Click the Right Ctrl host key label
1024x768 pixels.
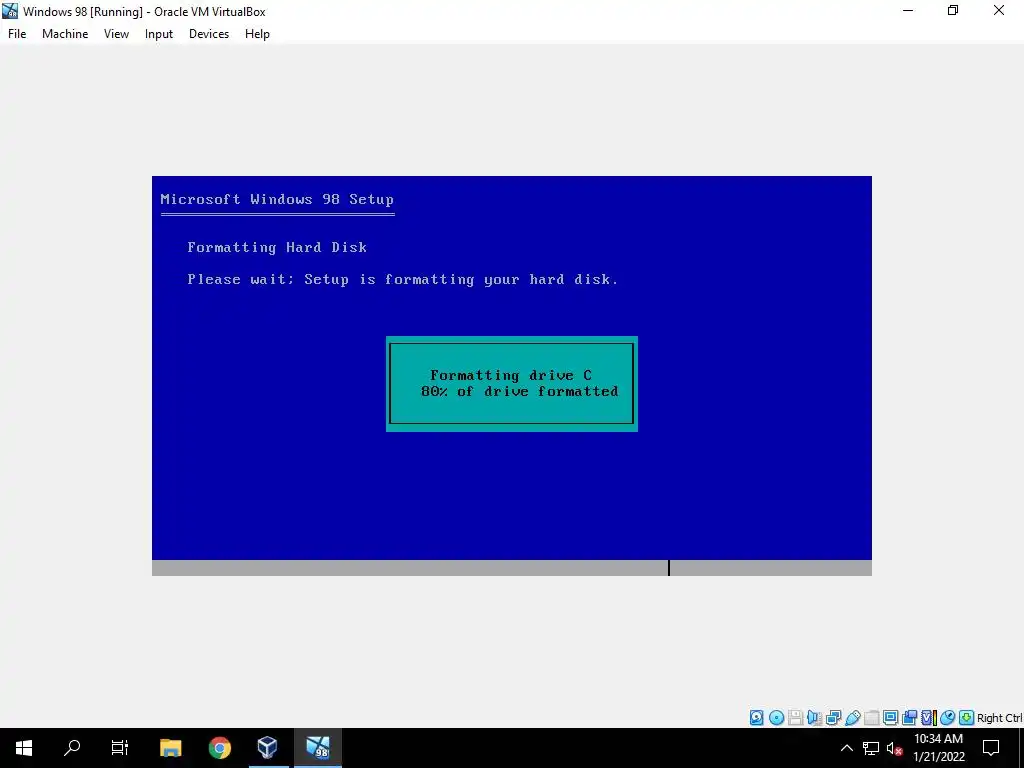[1000, 718]
